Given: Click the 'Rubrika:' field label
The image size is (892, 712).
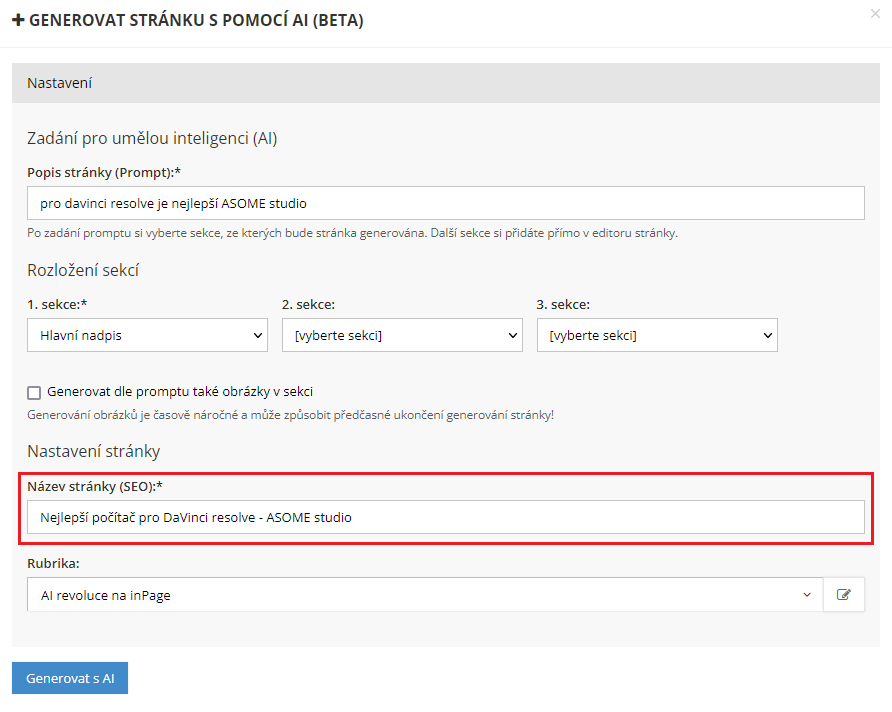Looking at the screenshot, I should click(x=53, y=563).
